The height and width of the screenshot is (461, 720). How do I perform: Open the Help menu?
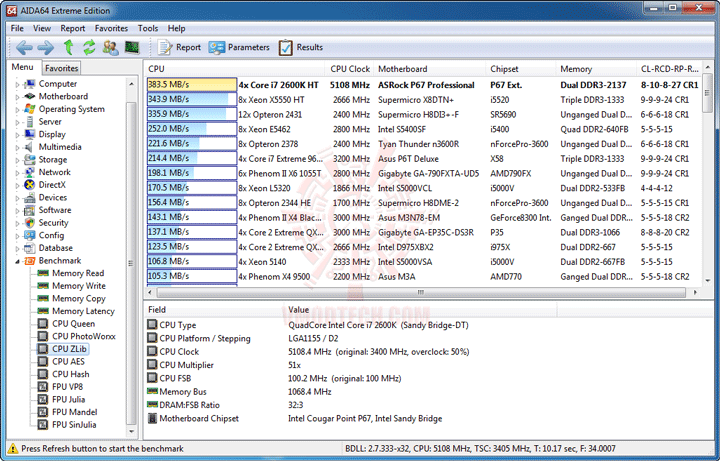tap(176, 28)
